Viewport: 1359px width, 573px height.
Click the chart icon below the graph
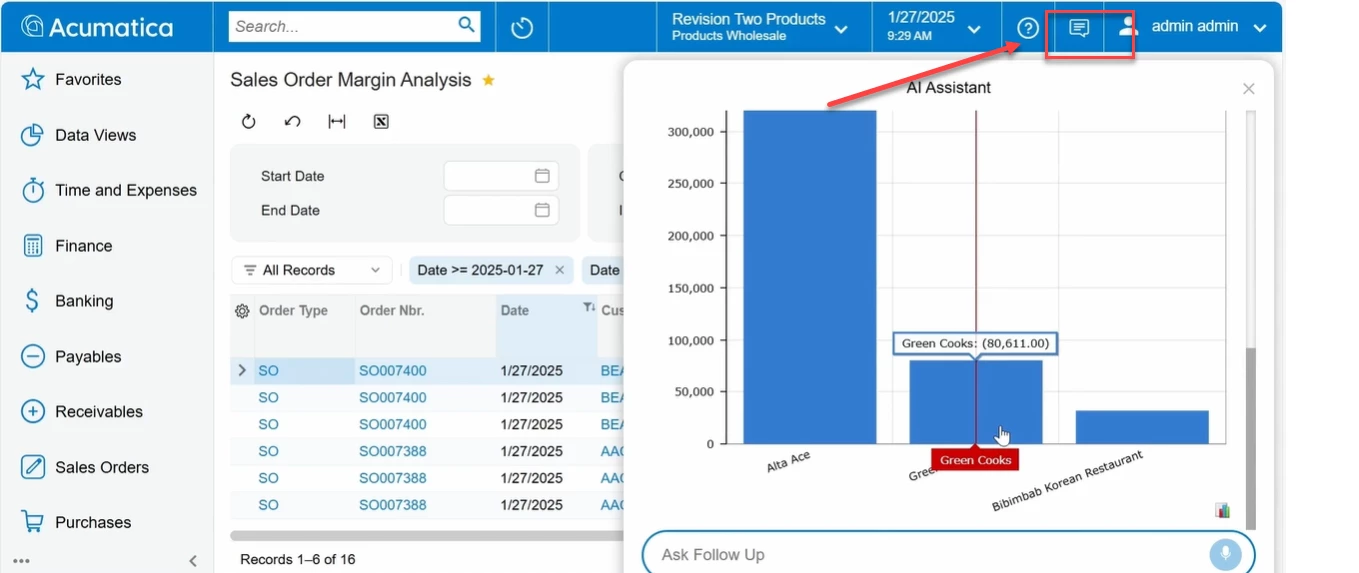click(x=1222, y=510)
